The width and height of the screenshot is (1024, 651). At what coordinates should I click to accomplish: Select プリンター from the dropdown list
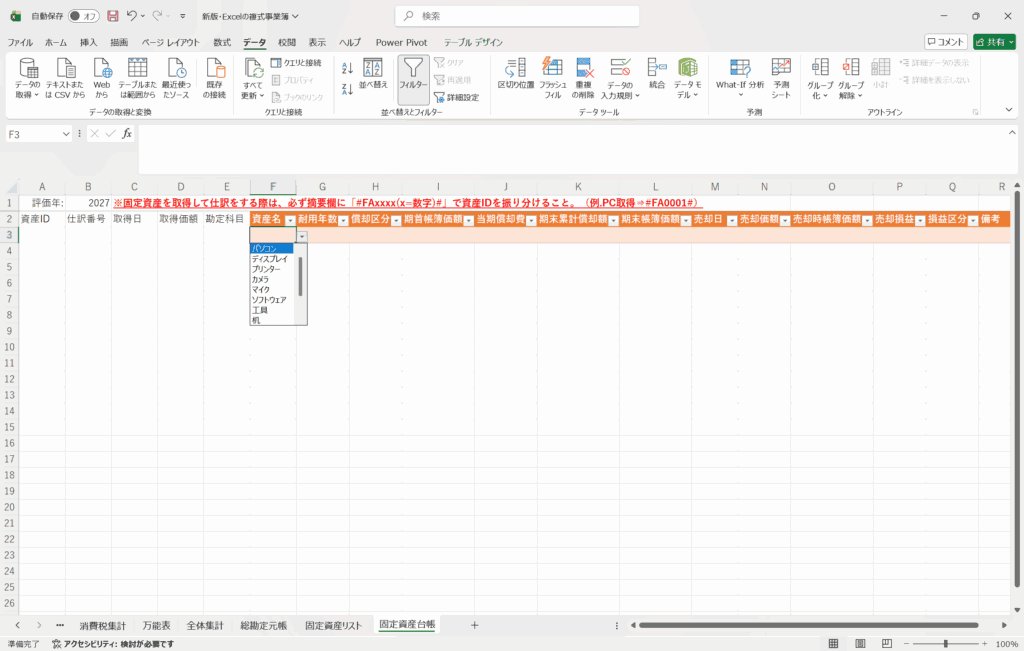pos(266,269)
